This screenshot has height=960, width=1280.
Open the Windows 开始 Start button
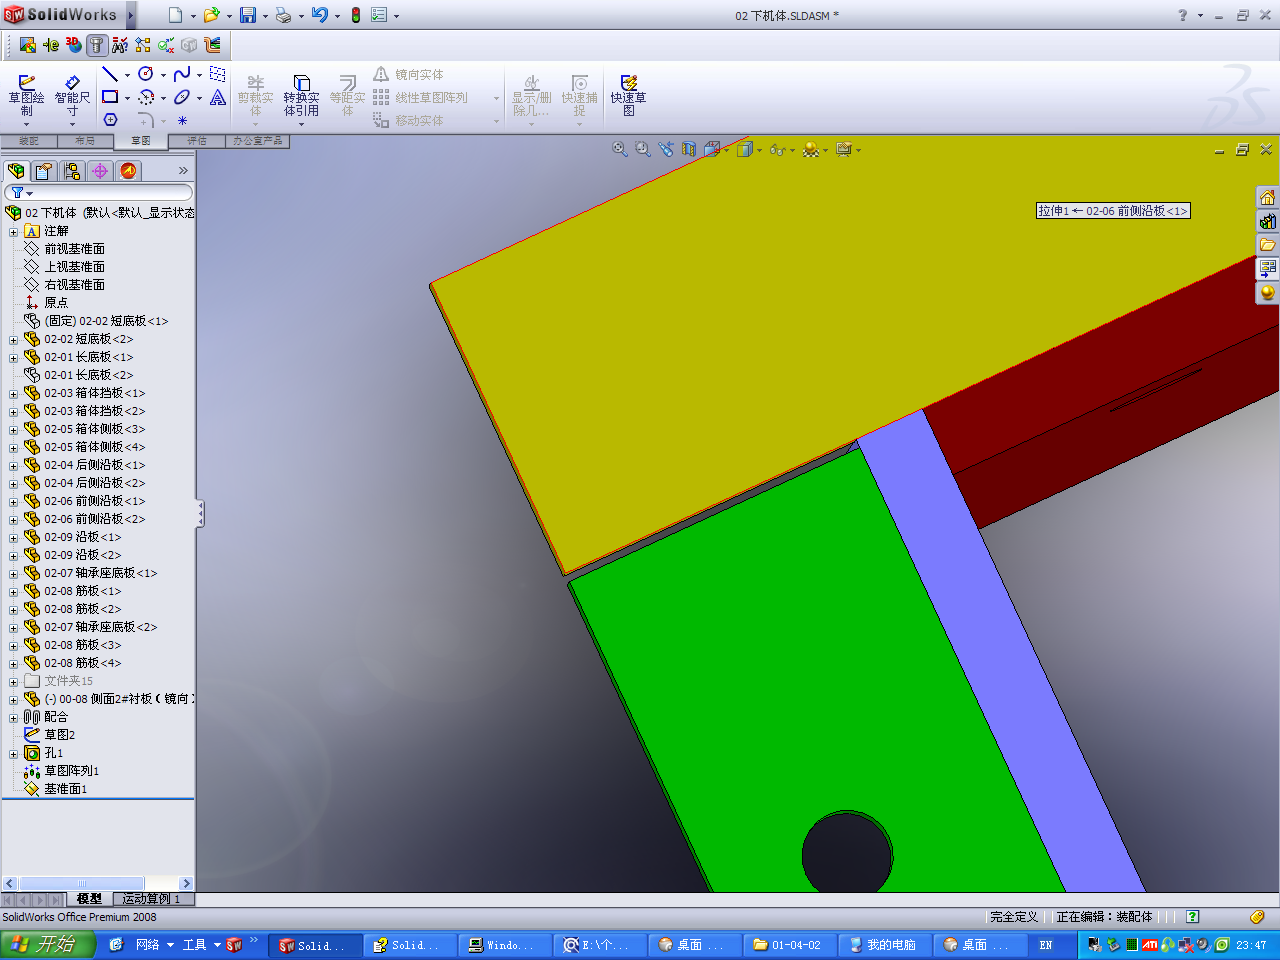point(48,945)
